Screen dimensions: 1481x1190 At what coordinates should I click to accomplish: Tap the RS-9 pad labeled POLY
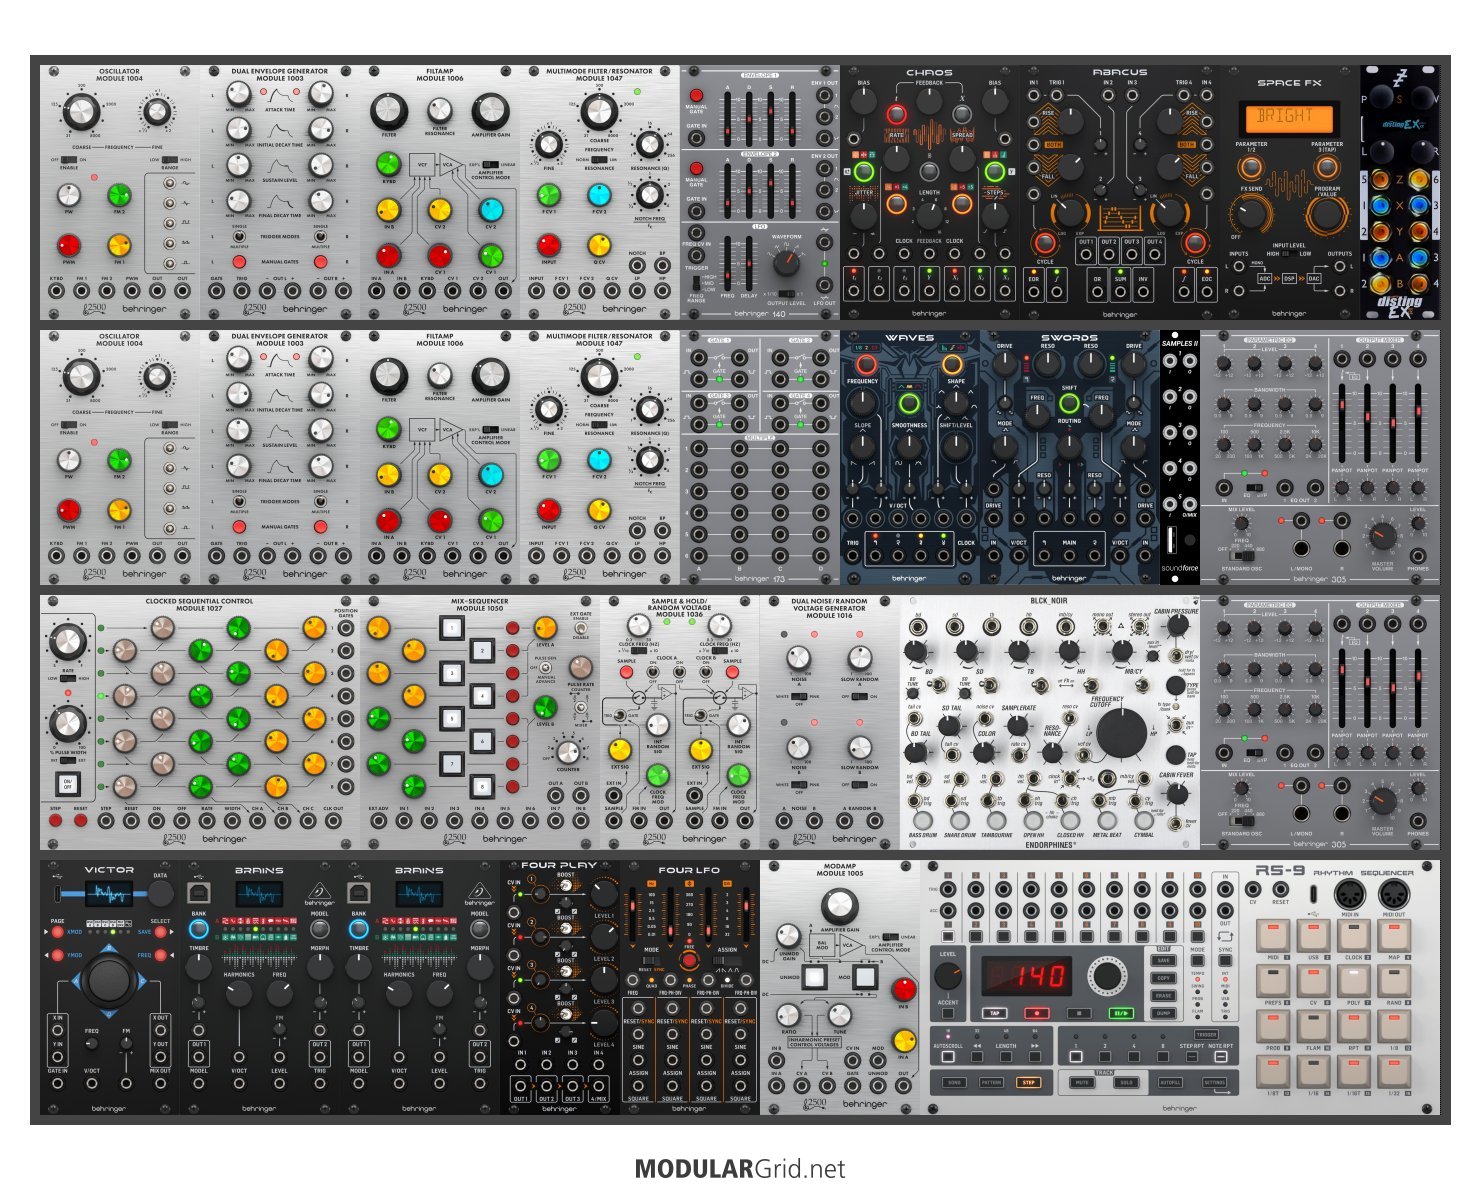click(x=1354, y=981)
